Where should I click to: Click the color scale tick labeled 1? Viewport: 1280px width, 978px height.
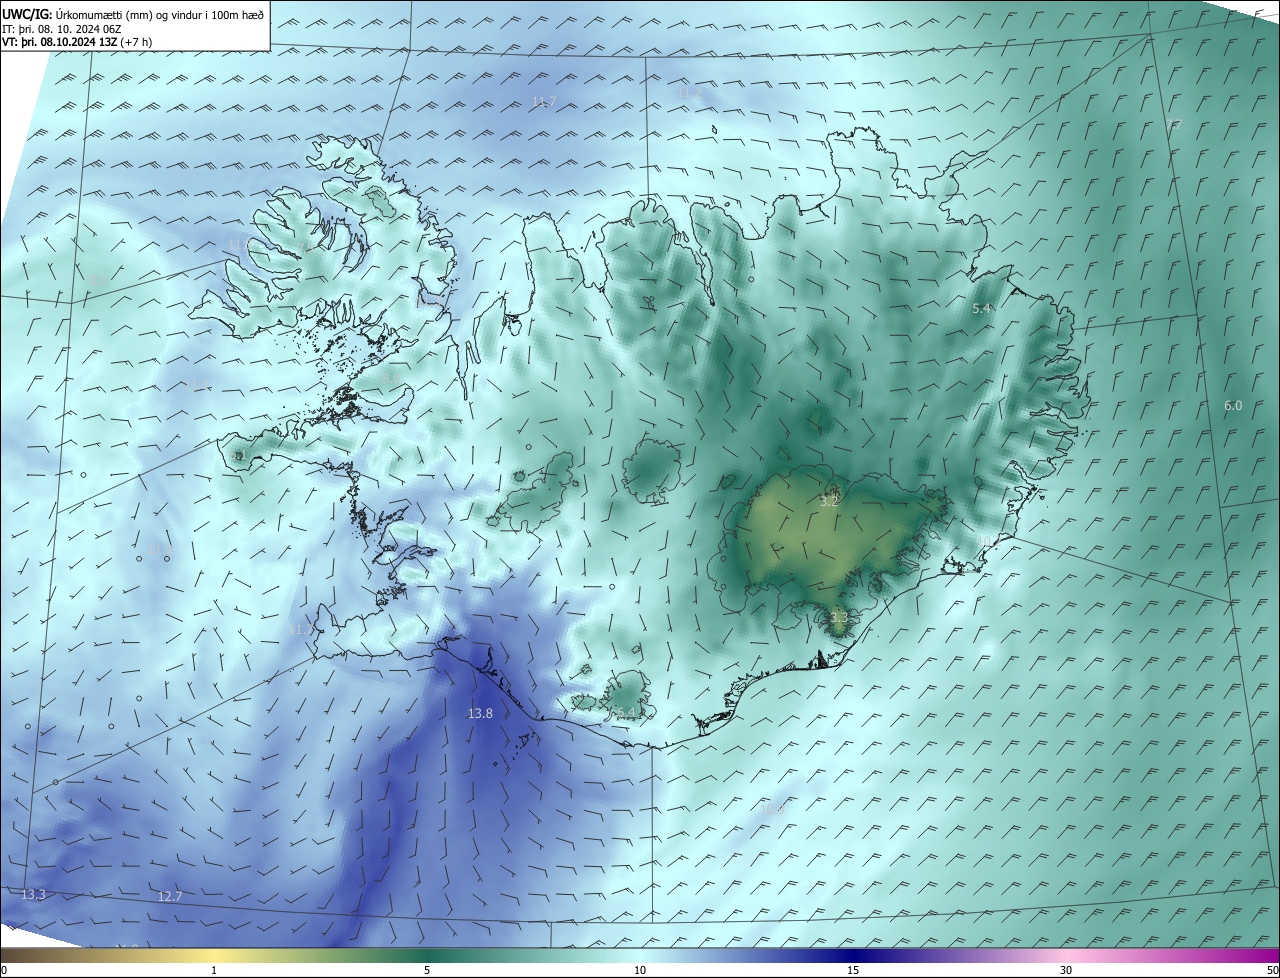(214, 970)
